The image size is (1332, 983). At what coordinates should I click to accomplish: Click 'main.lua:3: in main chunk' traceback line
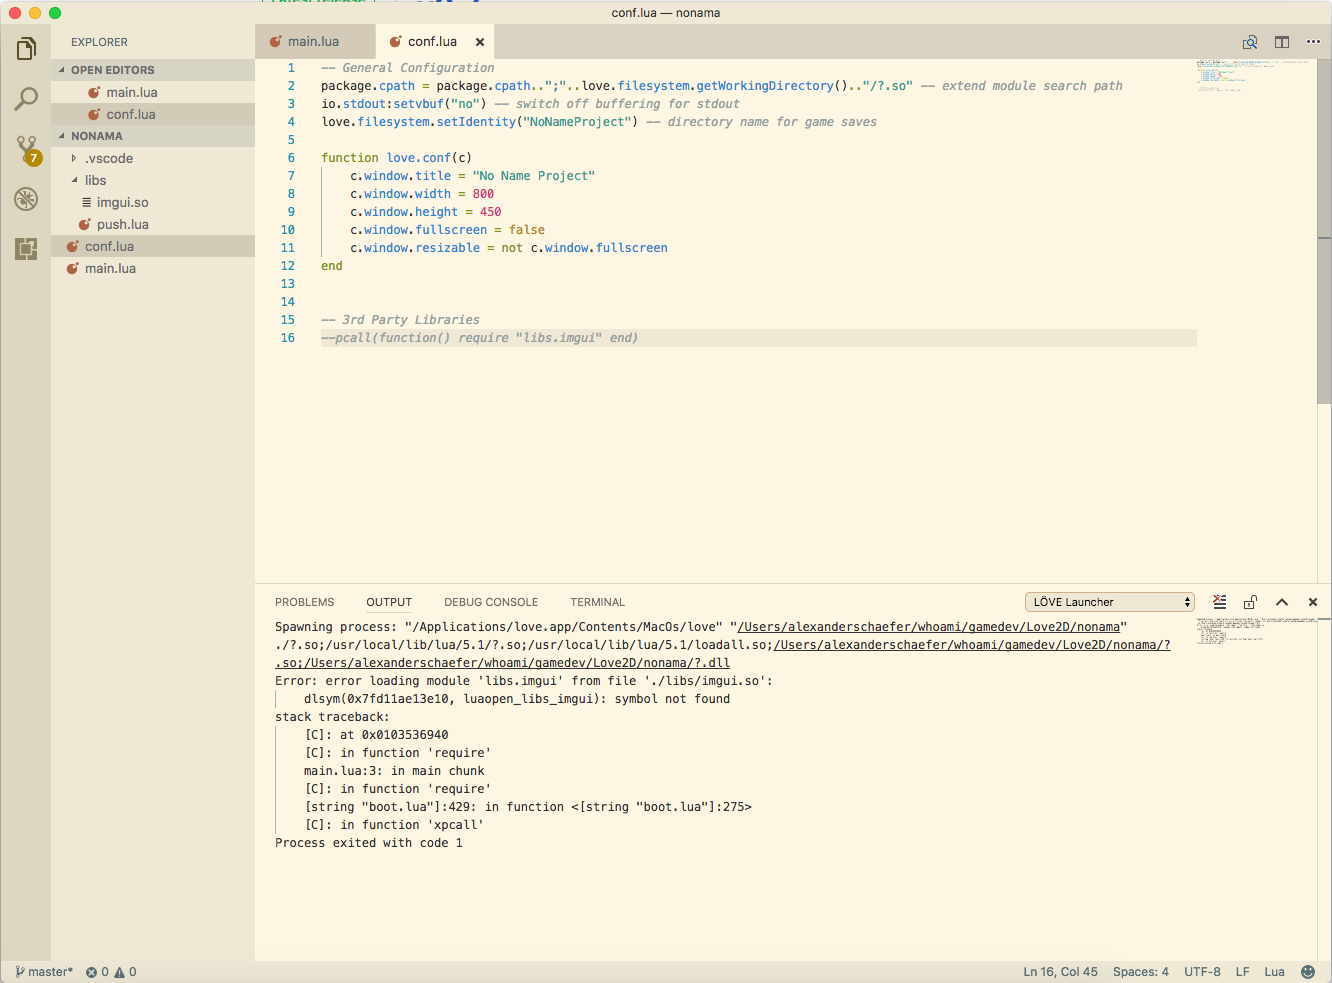point(394,771)
